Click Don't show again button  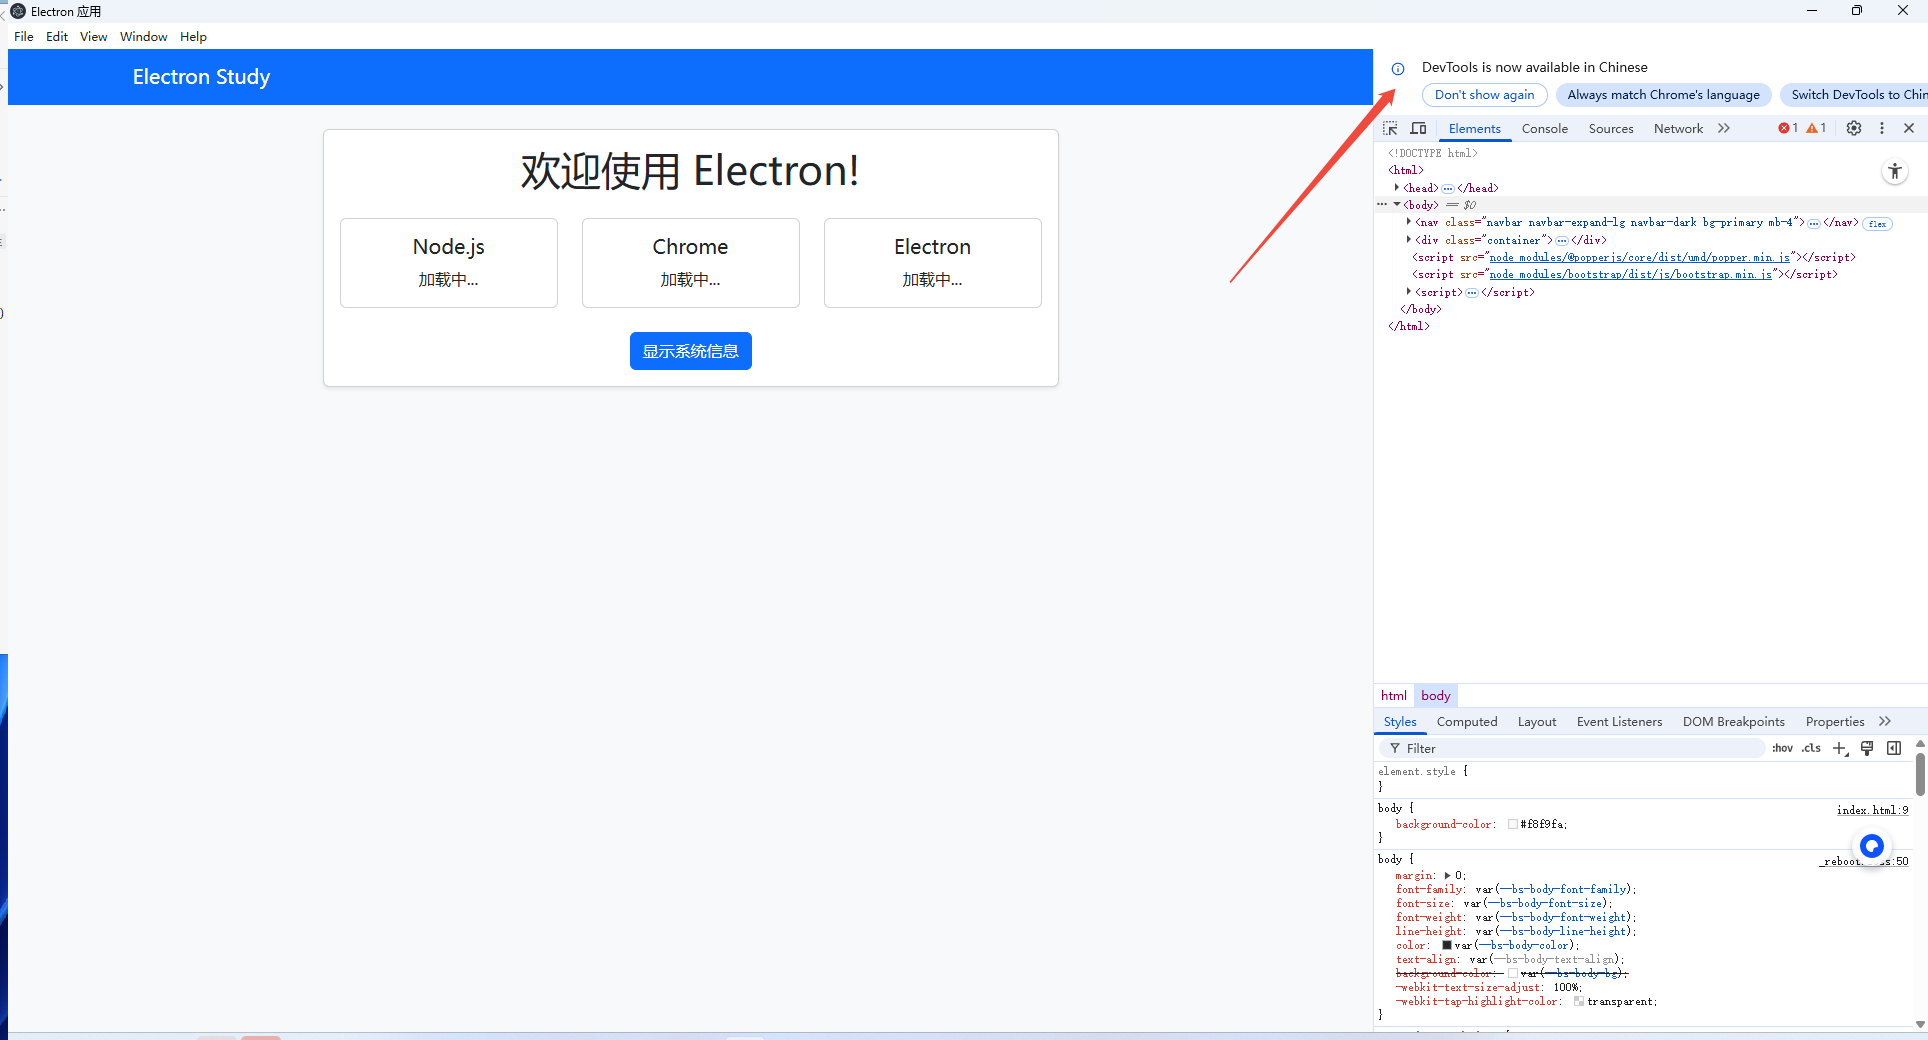[x=1484, y=95]
